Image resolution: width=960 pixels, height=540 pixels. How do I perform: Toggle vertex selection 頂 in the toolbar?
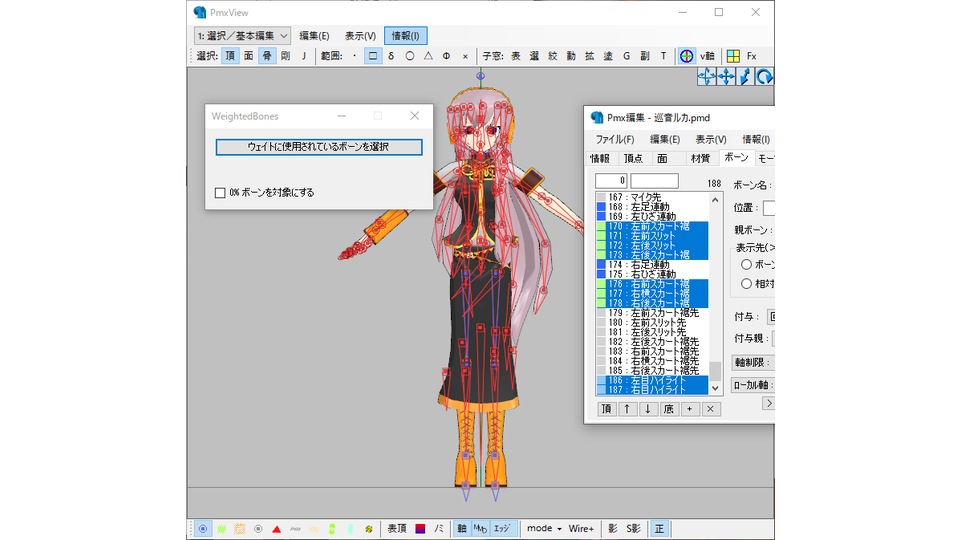point(230,56)
